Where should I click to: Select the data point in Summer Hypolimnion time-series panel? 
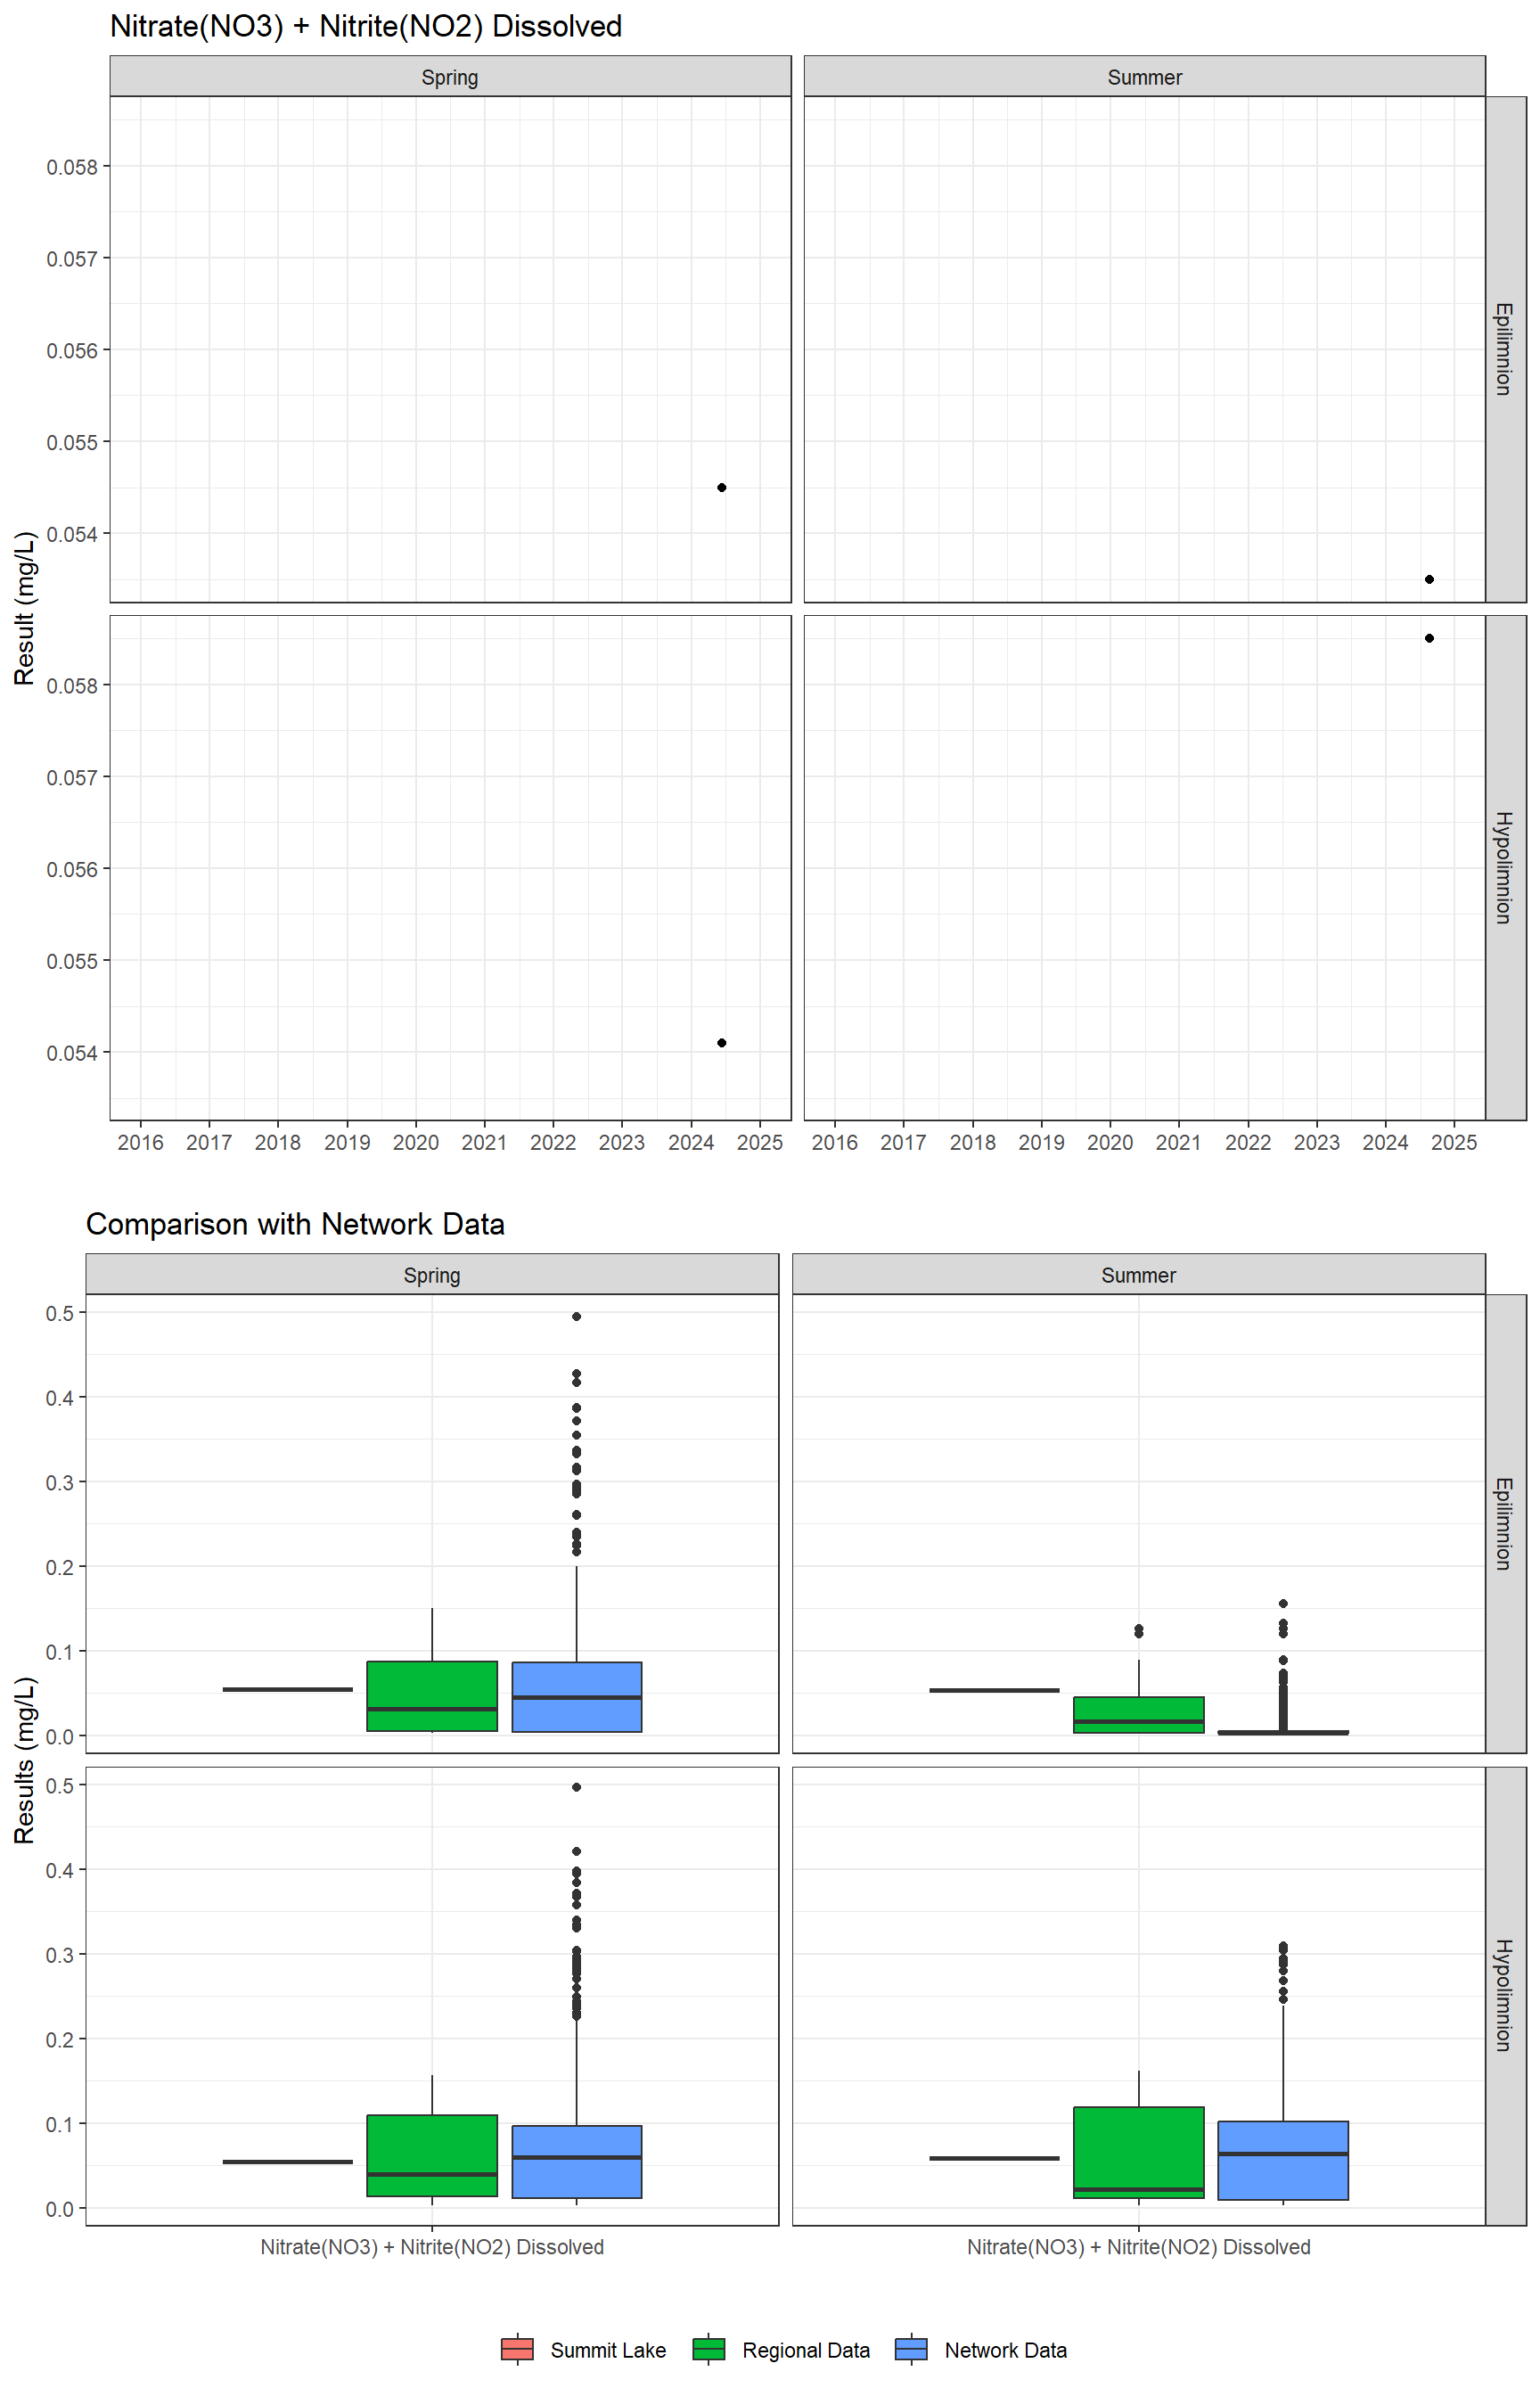[1429, 638]
